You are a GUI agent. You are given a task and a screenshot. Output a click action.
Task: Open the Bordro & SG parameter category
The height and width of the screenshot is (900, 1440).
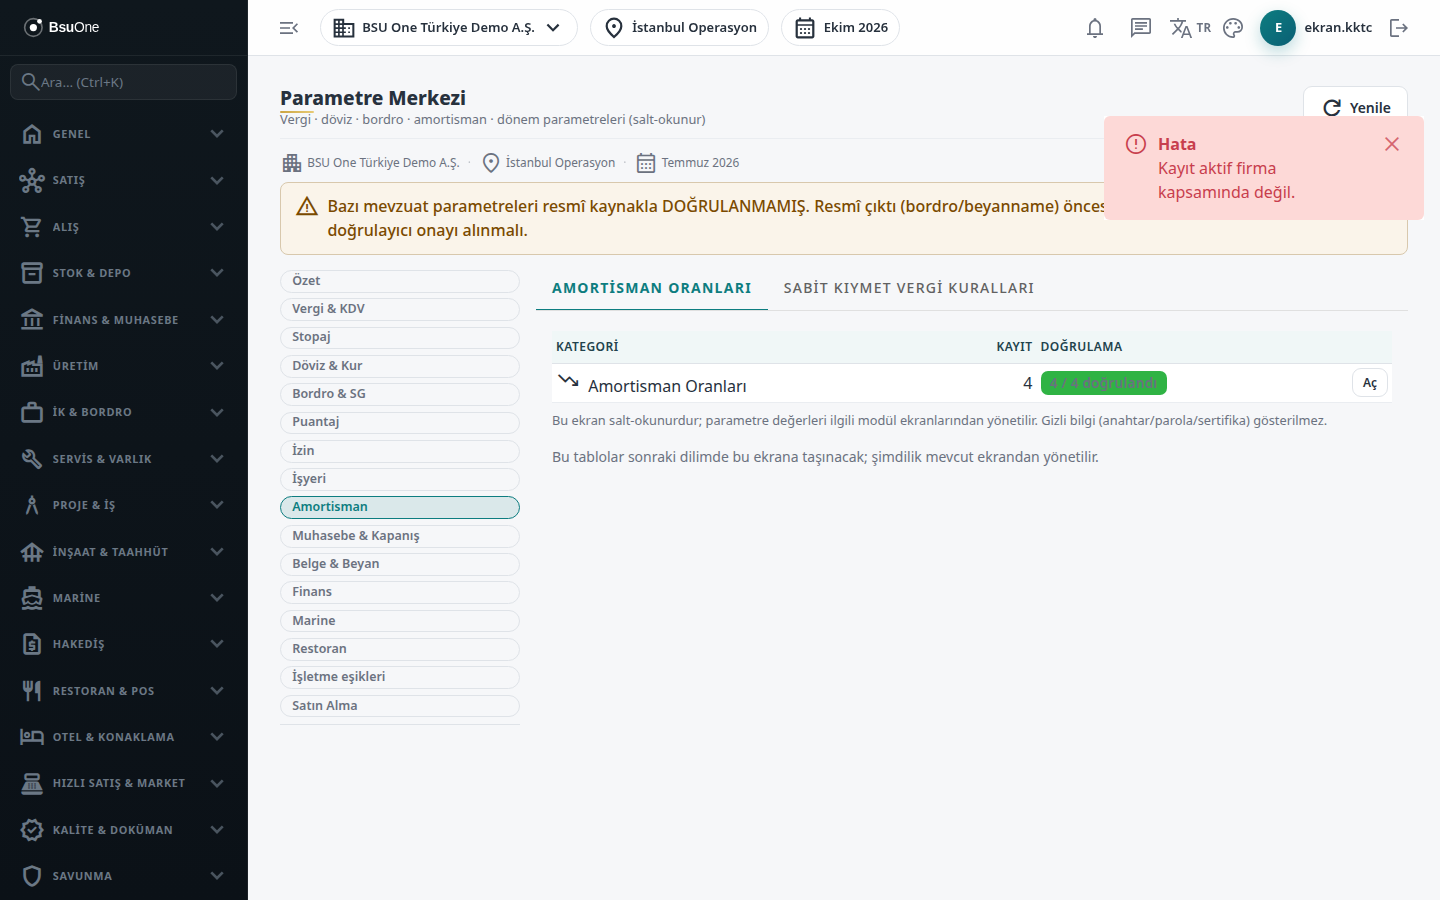(x=400, y=394)
